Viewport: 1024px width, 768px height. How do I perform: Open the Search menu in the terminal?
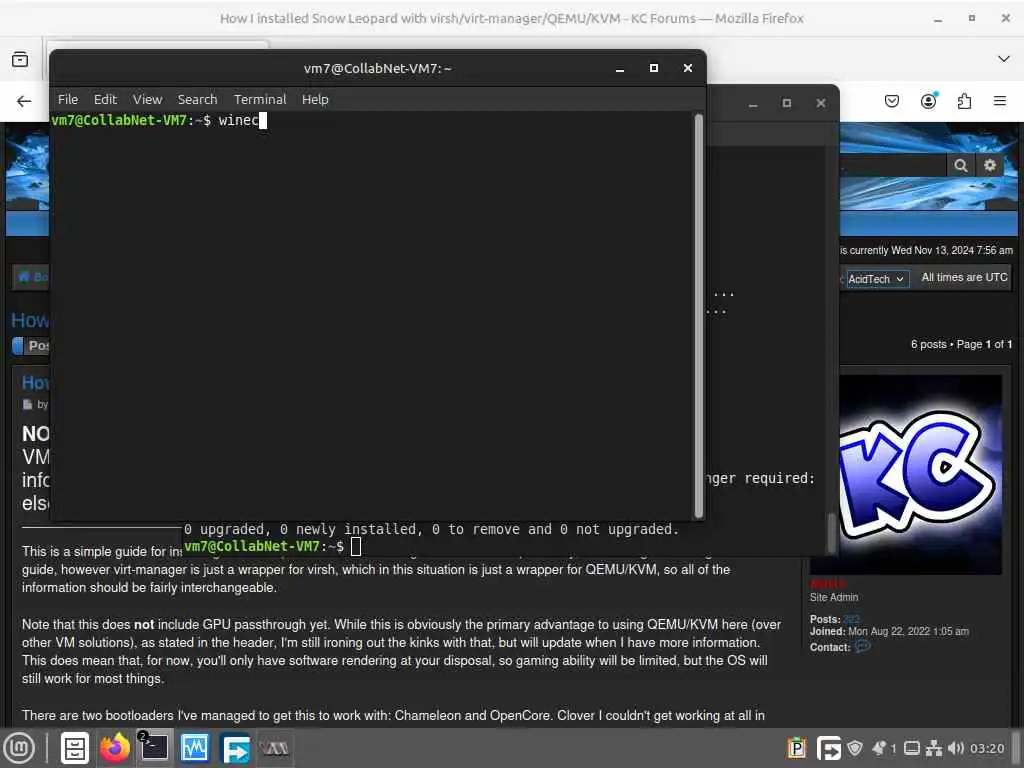coord(197,99)
